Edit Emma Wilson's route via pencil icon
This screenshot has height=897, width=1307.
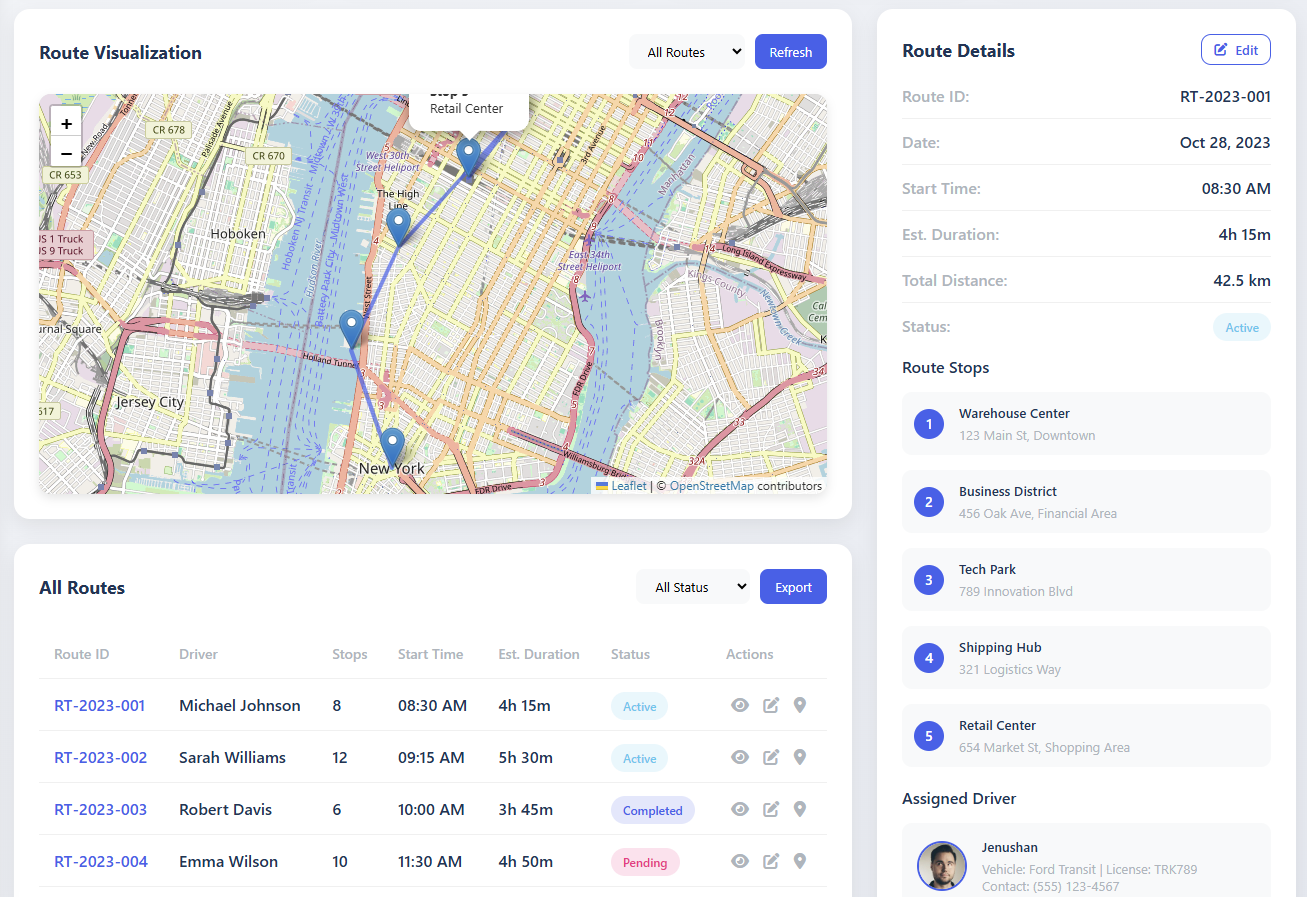tap(771, 861)
